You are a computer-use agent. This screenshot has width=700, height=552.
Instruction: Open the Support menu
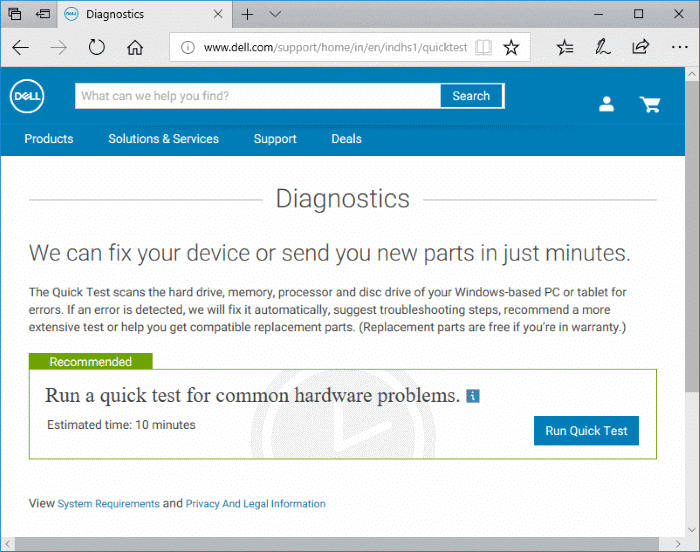[275, 139]
